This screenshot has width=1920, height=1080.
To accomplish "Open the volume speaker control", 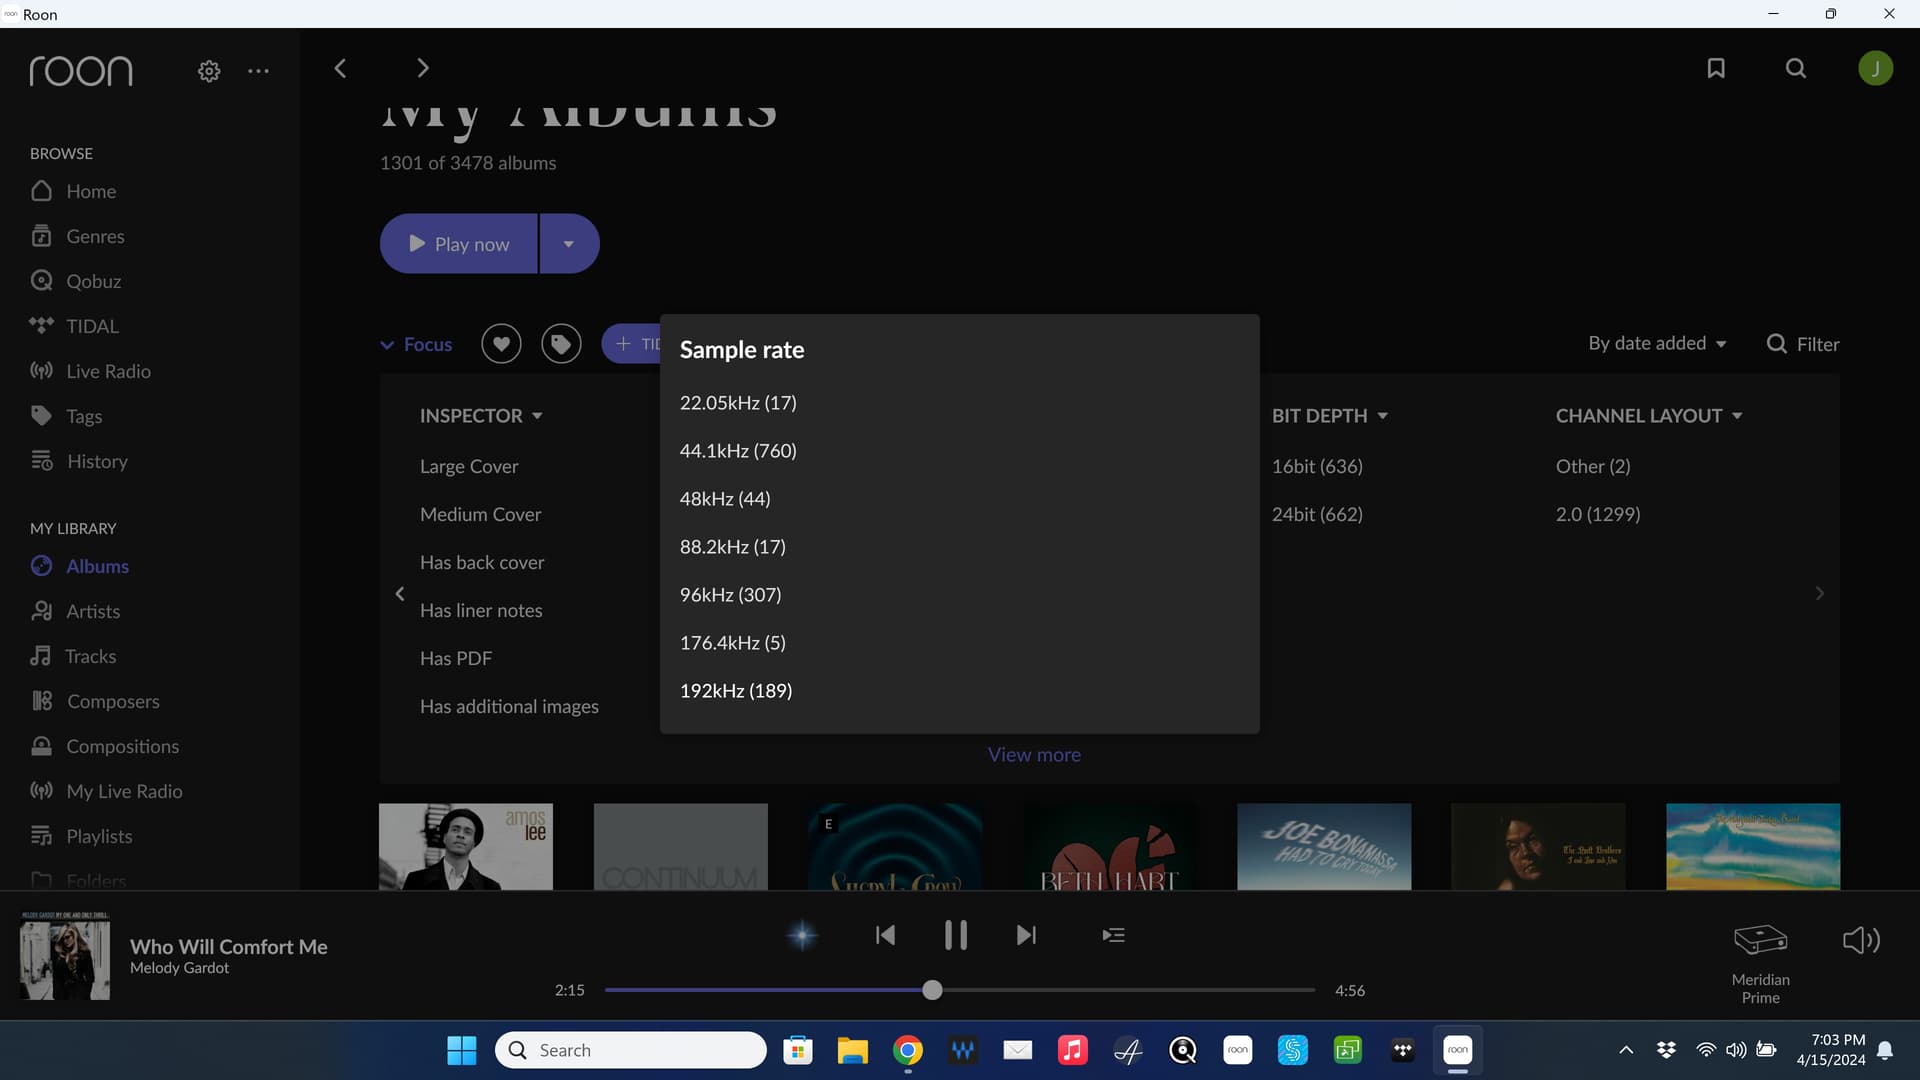I will pyautogui.click(x=1861, y=940).
